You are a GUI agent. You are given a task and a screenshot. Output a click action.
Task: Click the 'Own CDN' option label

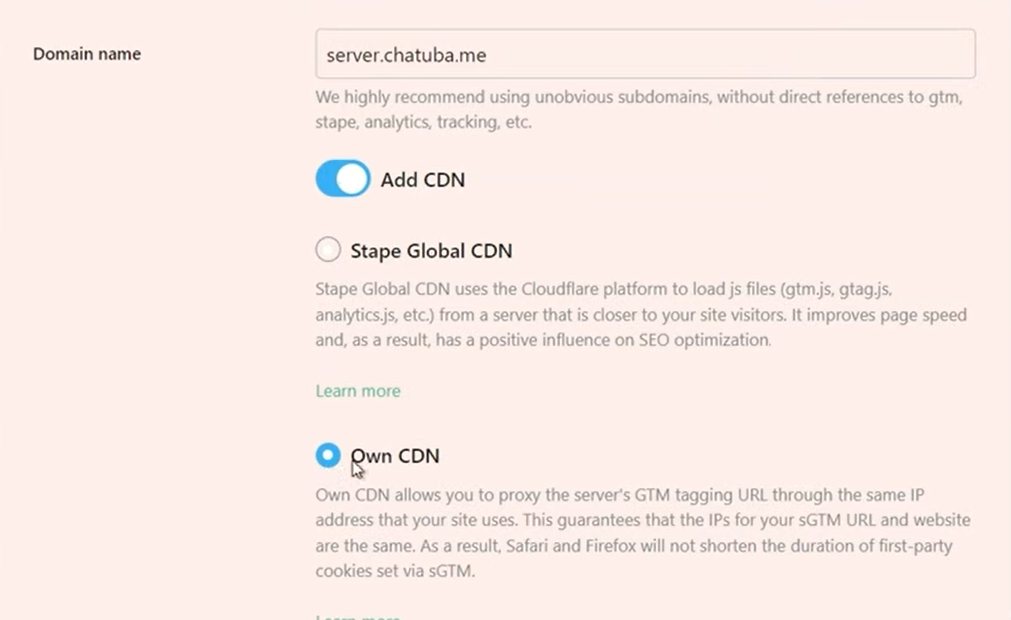tap(396, 456)
